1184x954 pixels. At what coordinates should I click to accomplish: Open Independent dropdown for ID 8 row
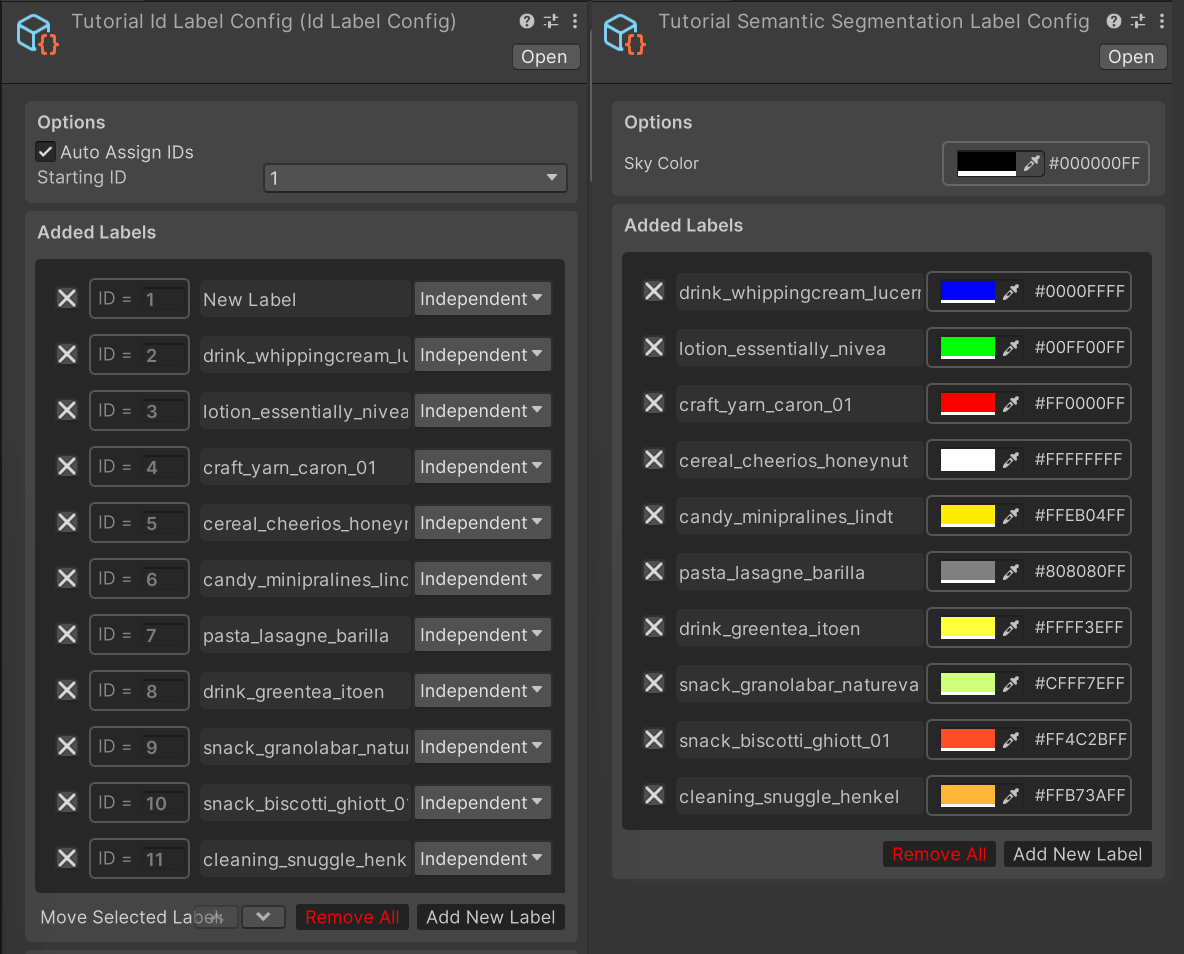pyautogui.click(x=482, y=690)
